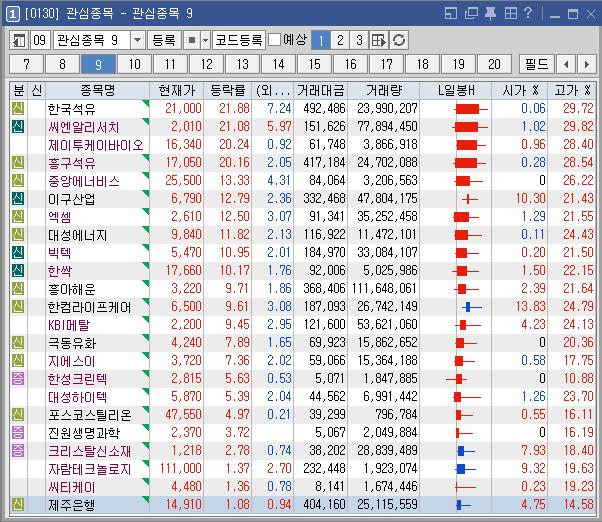Toggle the 예상 checkbox
Image resolution: width=602 pixels, height=522 pixels.
click(274, 40)
